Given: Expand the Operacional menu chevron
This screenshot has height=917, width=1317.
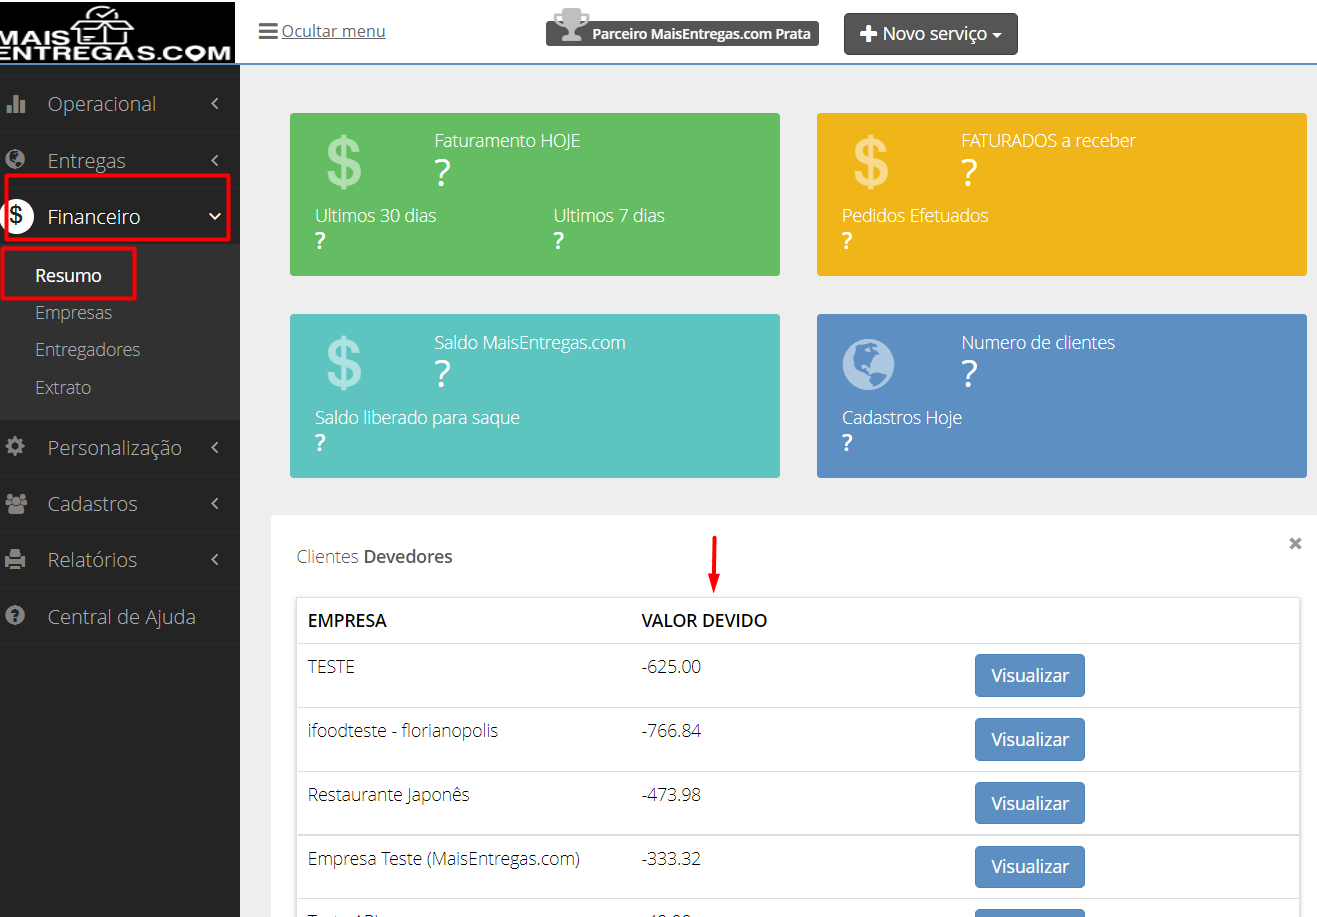Looking at the screenshot, I should [215, 104].
